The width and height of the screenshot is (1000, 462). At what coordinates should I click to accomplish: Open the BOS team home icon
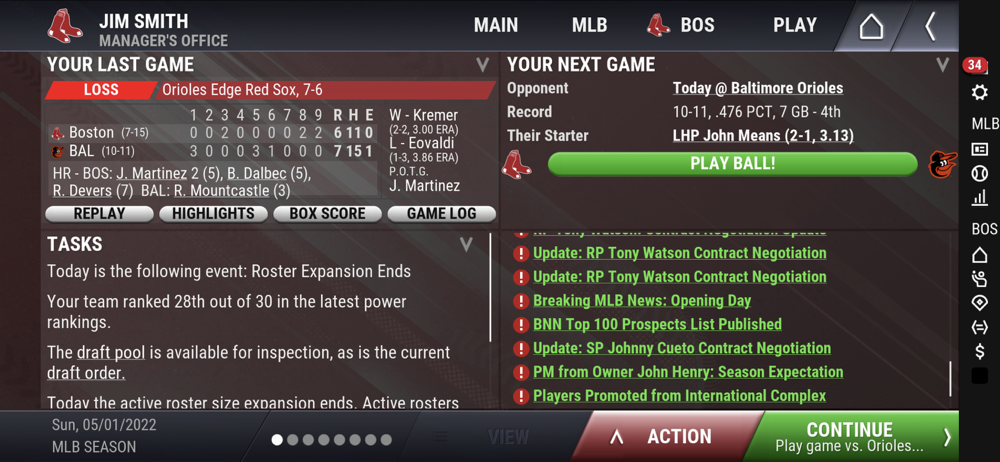tap(979, 255)
